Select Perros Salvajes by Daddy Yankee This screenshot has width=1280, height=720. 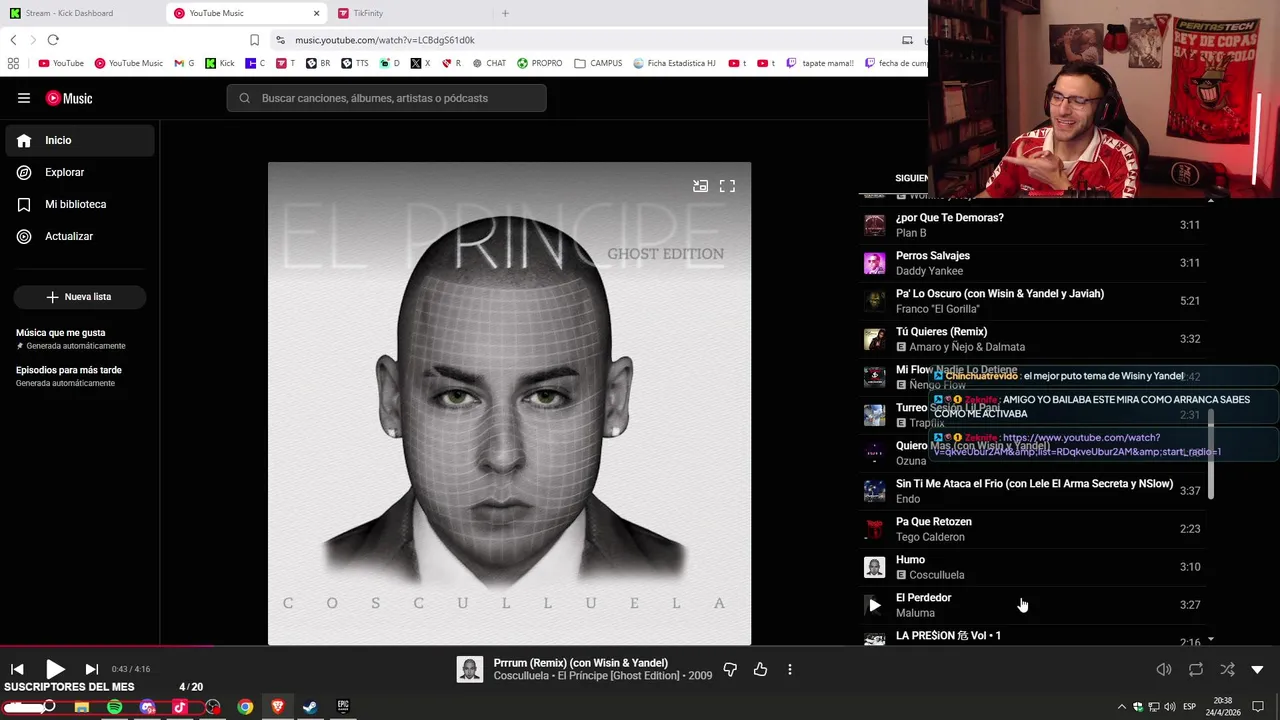pyautogui.click(x=1035, y=263)
